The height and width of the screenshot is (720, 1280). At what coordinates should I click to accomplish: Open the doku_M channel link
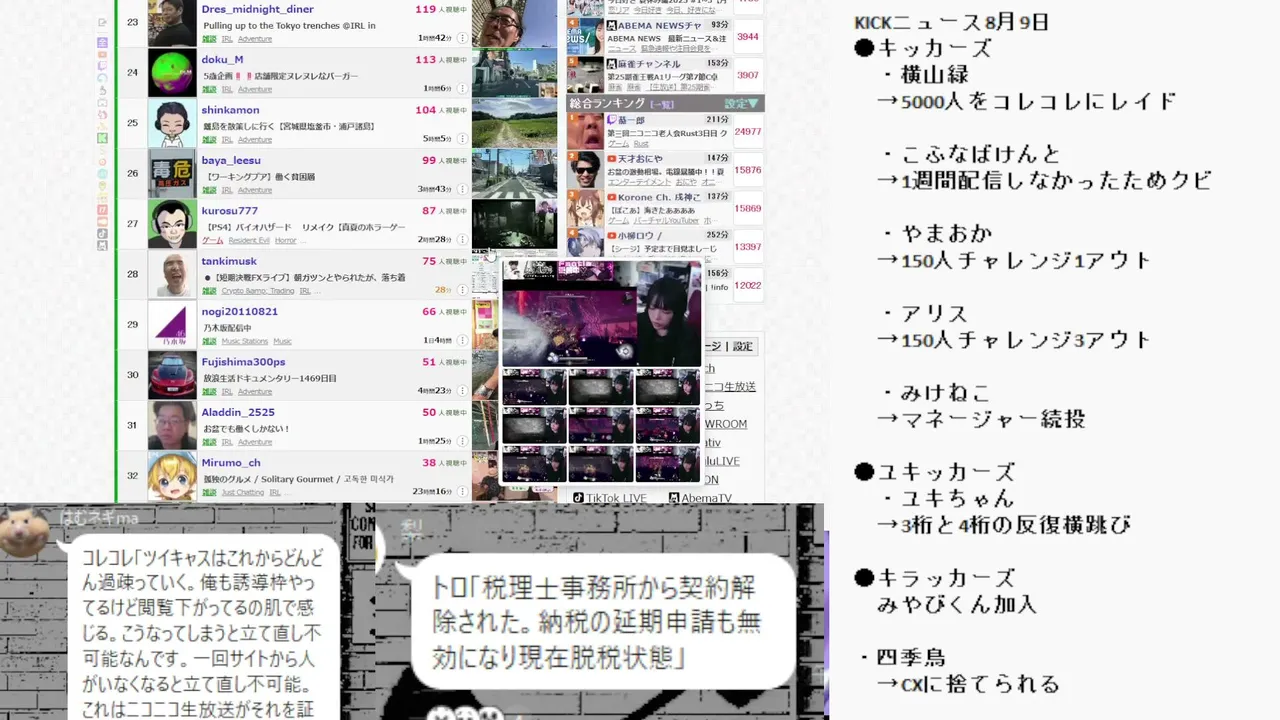pyautogui.click(x=222, y=59)
